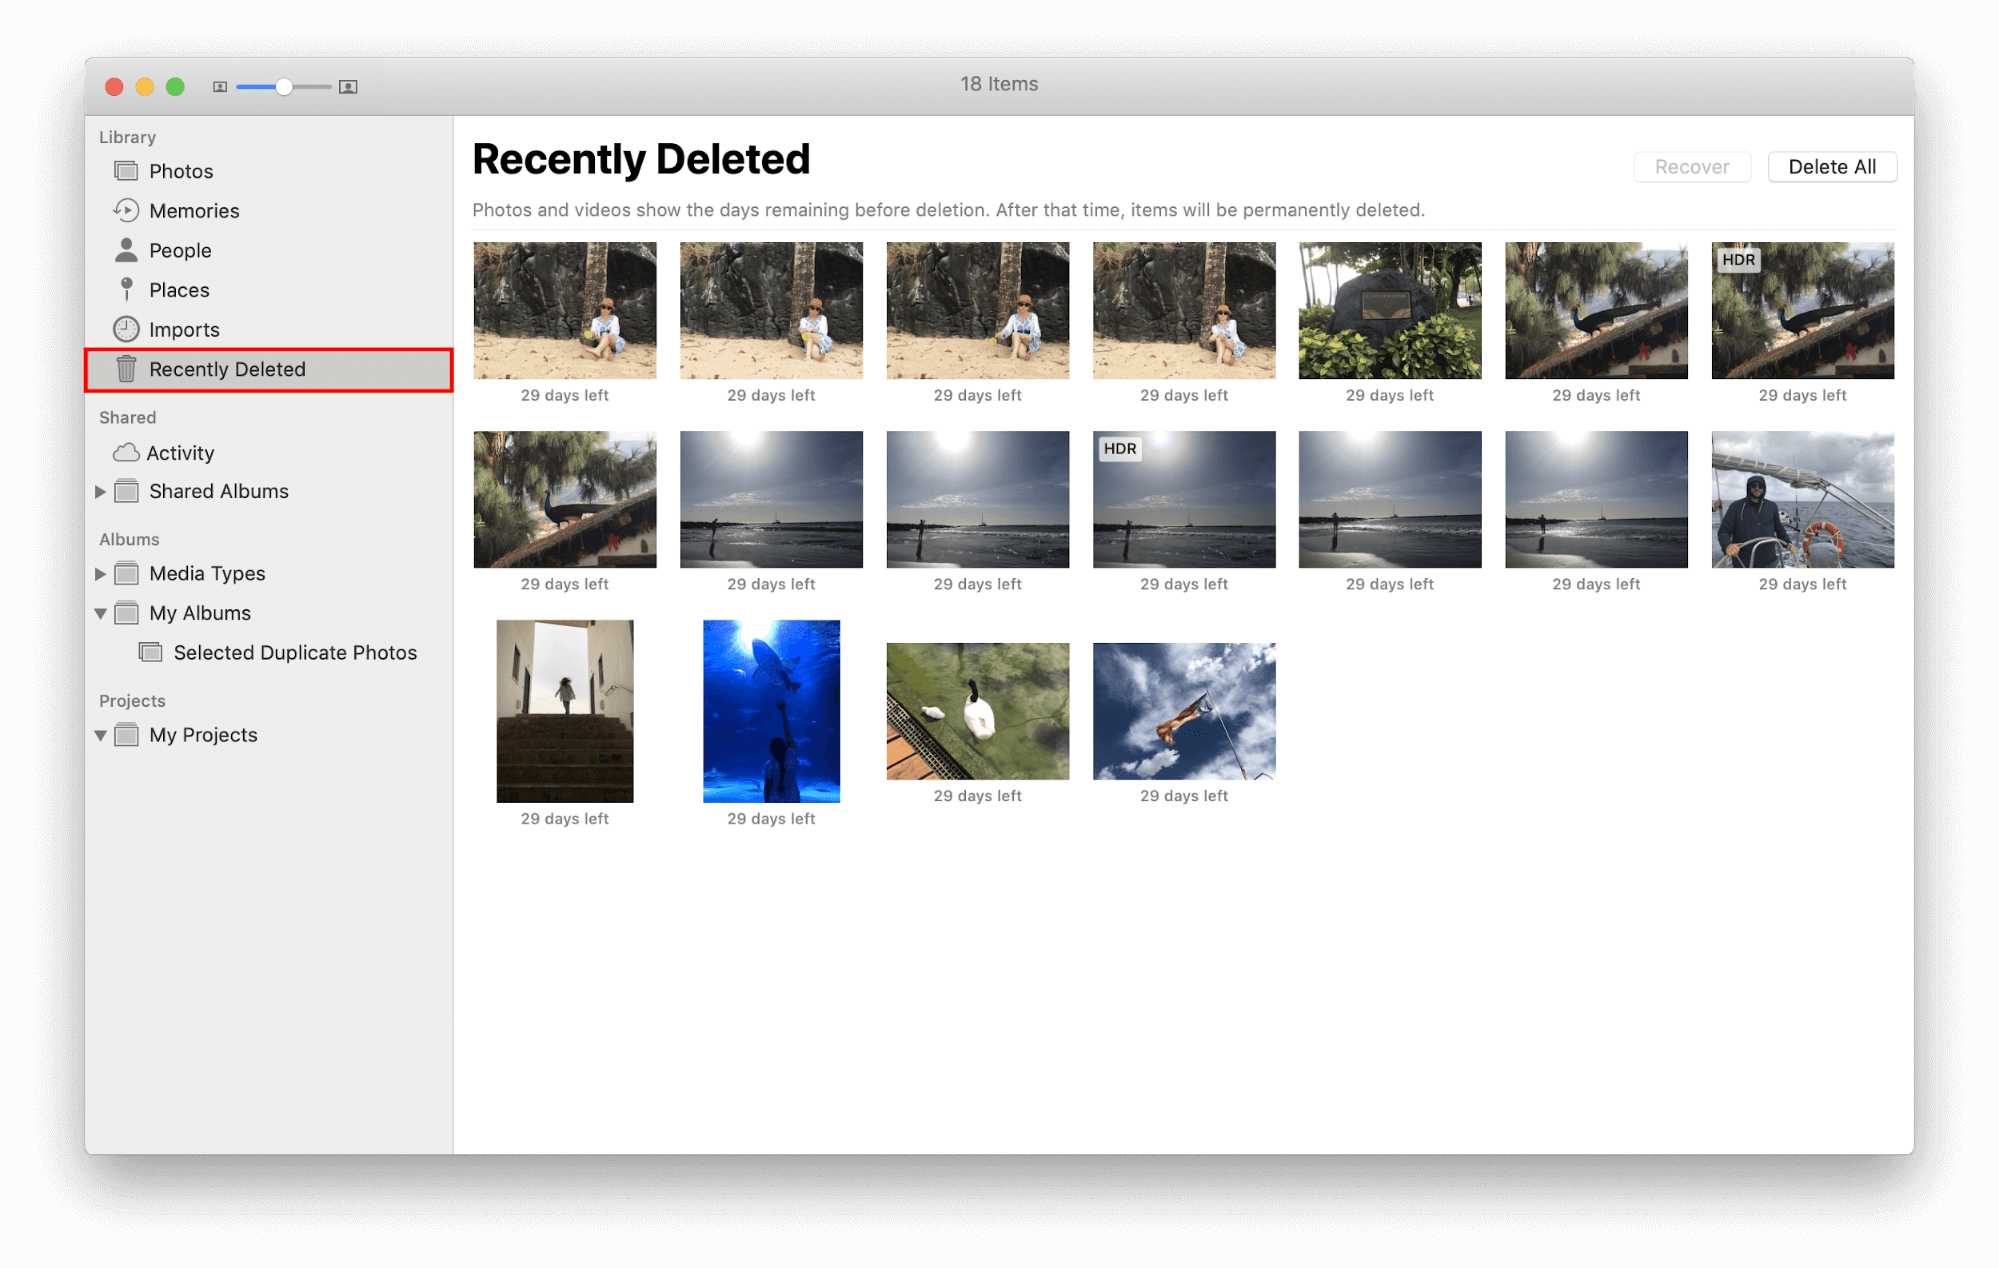Click the HDR badge on the peacock photo

[1738, 260]
